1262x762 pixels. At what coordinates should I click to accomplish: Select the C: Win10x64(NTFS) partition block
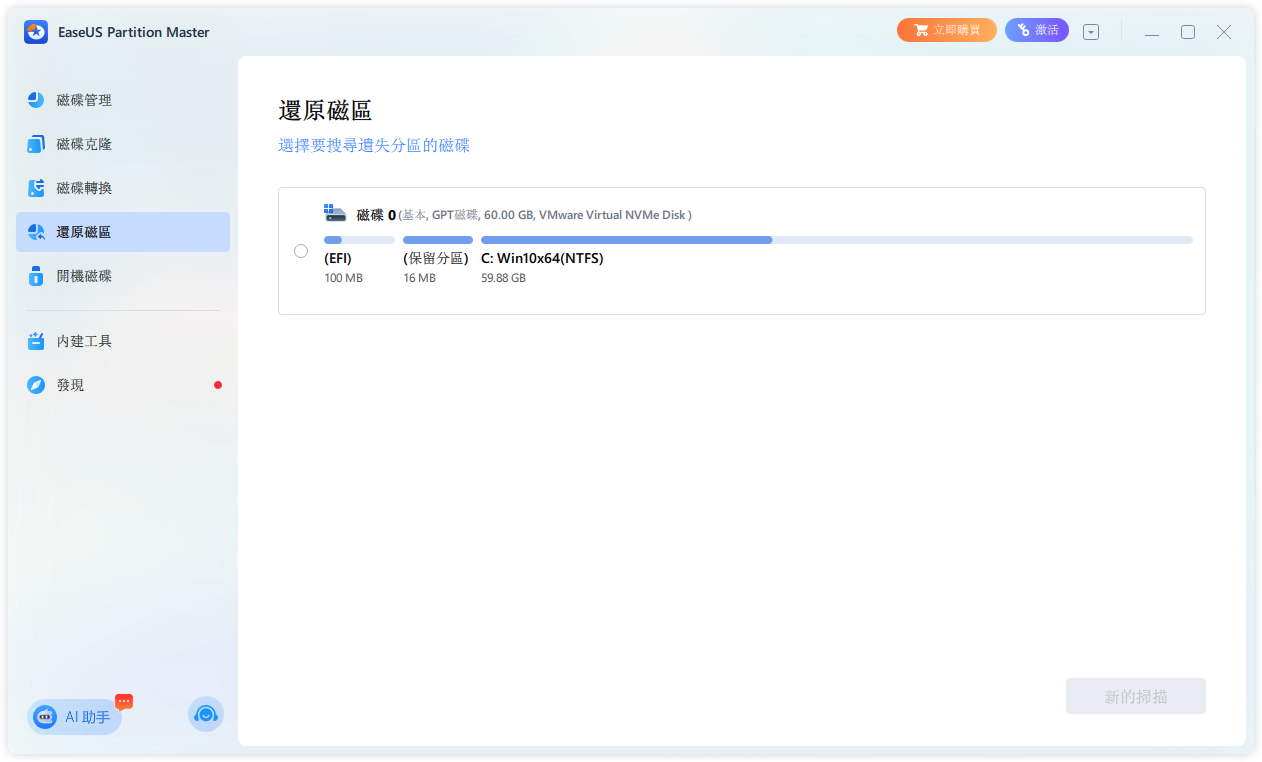(542, 258)
